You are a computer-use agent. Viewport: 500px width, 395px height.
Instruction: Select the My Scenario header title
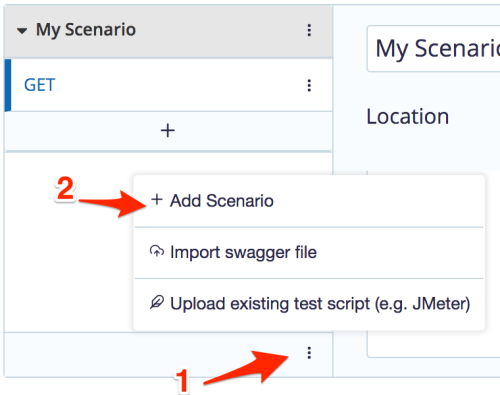pos(86,30)
